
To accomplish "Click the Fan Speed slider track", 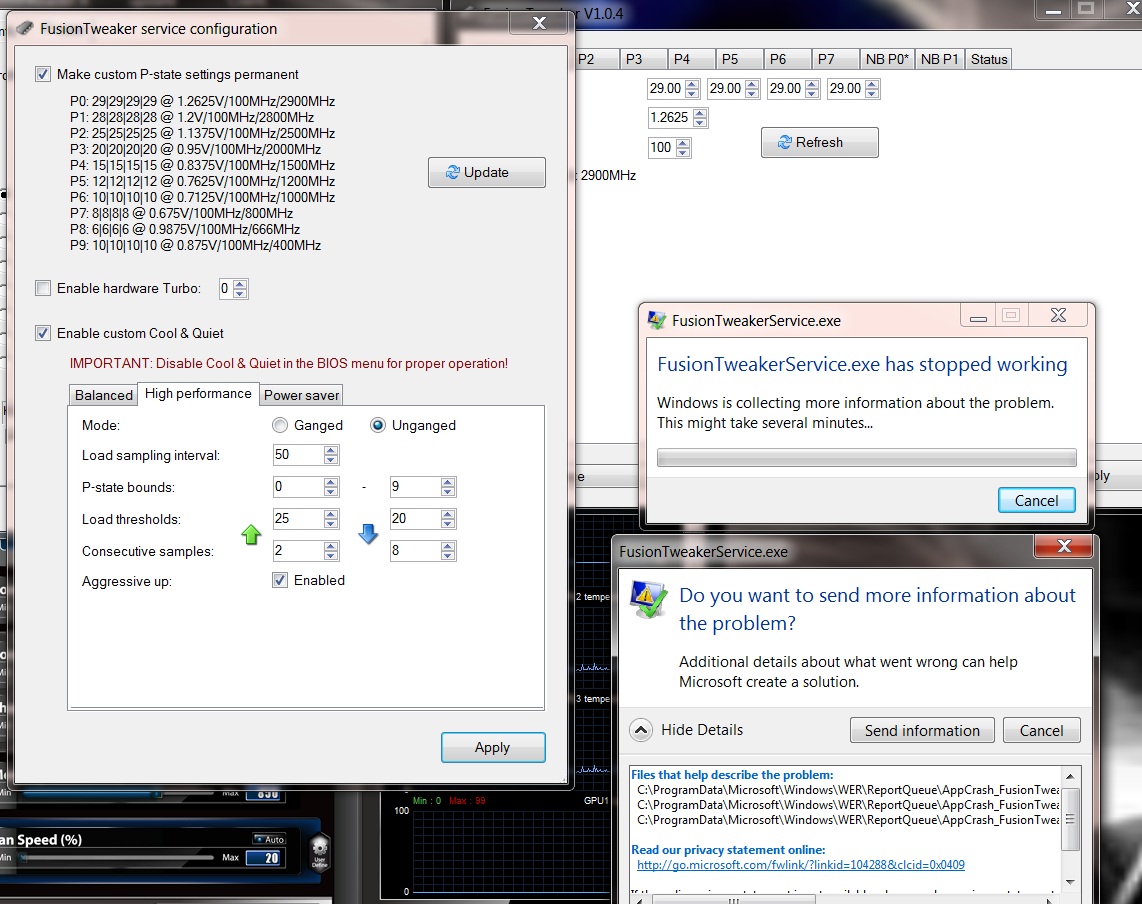I will [117, 857].
